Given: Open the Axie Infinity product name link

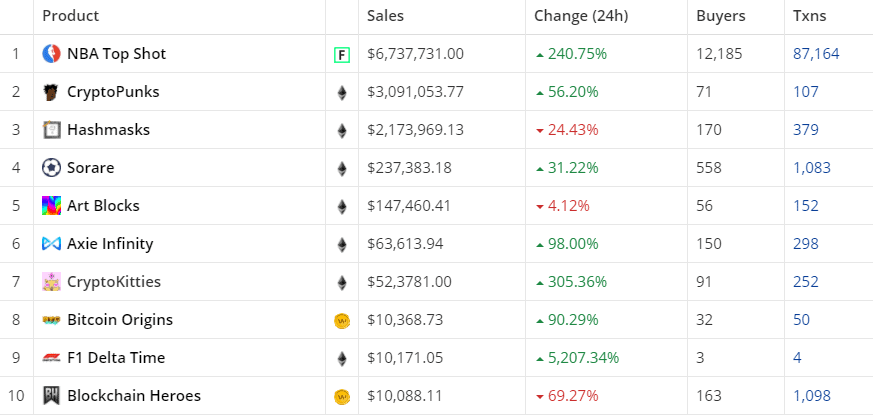Looking at the screenshot, I should (110, 243).
